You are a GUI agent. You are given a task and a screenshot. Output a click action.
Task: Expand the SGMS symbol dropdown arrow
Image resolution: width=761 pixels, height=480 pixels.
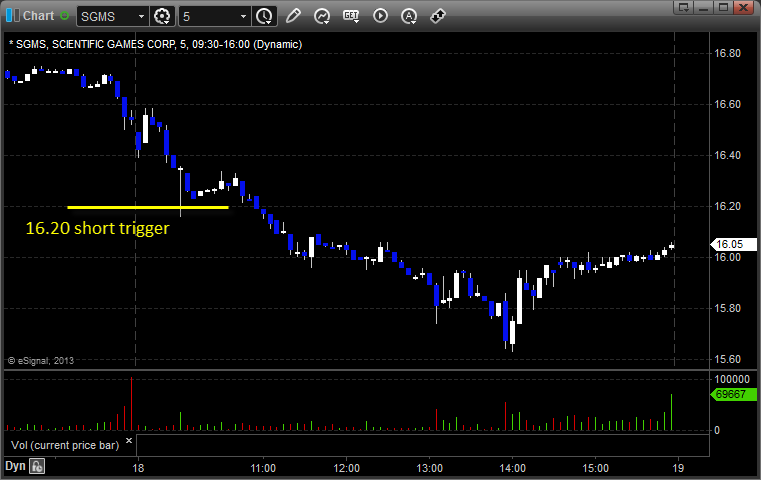point(141,17)
